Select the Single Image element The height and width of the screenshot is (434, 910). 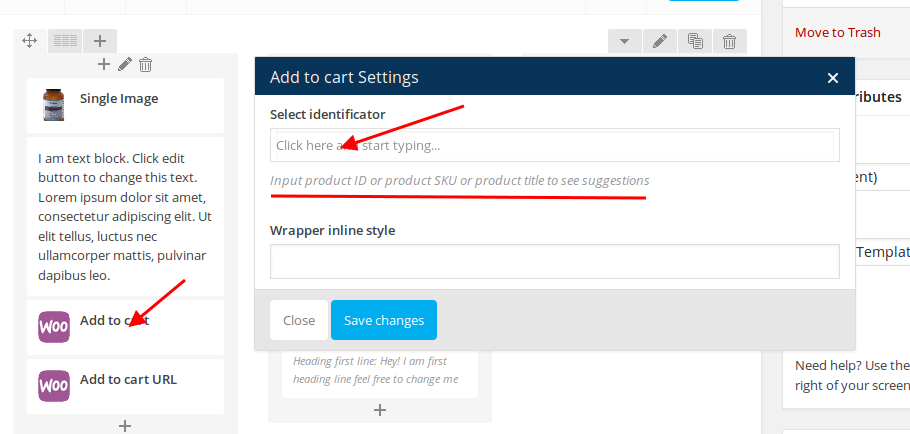pyautogui.click(x=125, y=106)
